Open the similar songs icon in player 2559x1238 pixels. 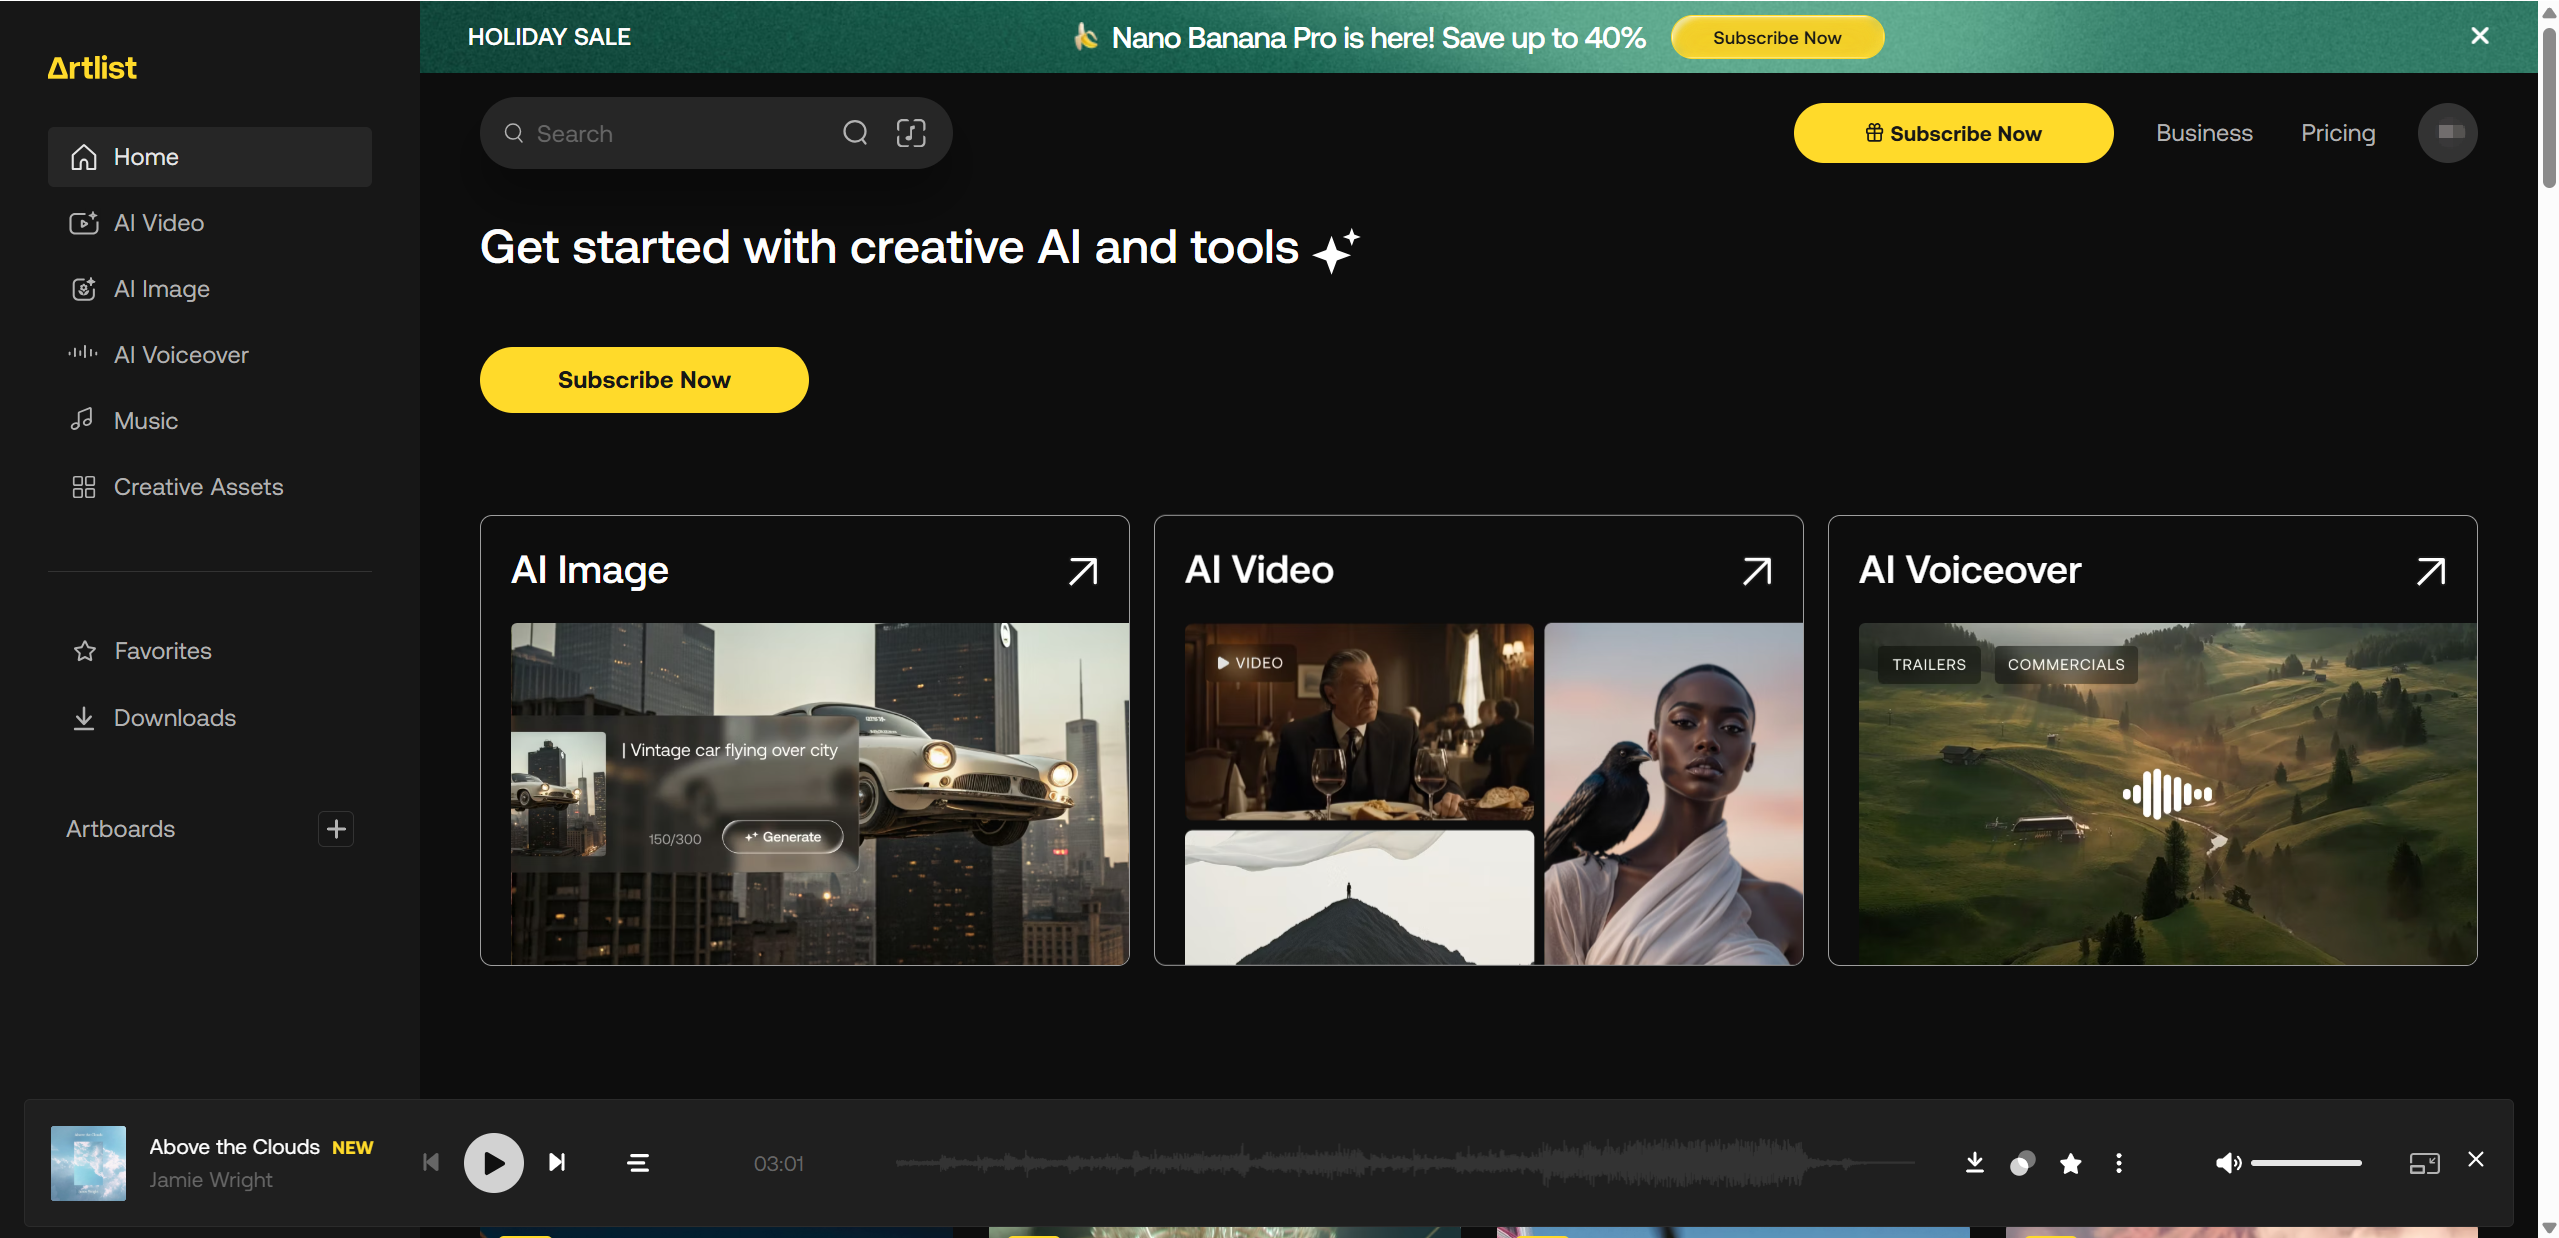pos(2022,1163)
